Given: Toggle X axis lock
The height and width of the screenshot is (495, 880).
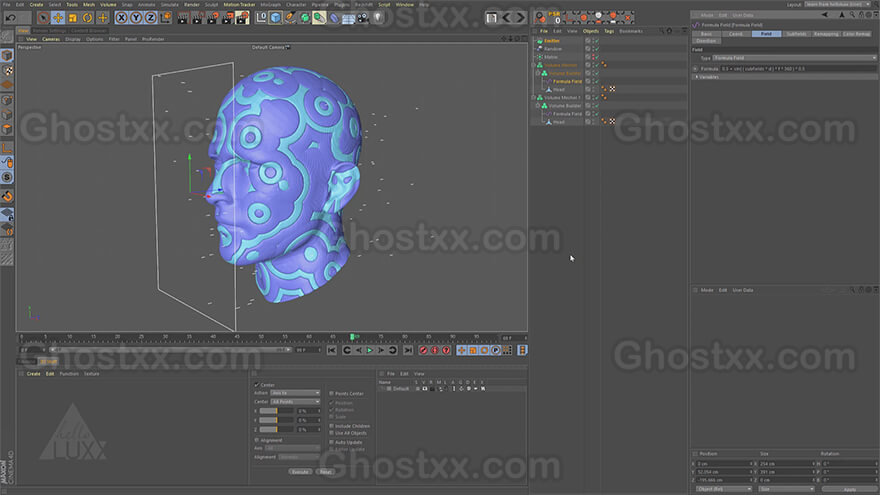Looking at the screenshot, I should (x=121, y=18).
